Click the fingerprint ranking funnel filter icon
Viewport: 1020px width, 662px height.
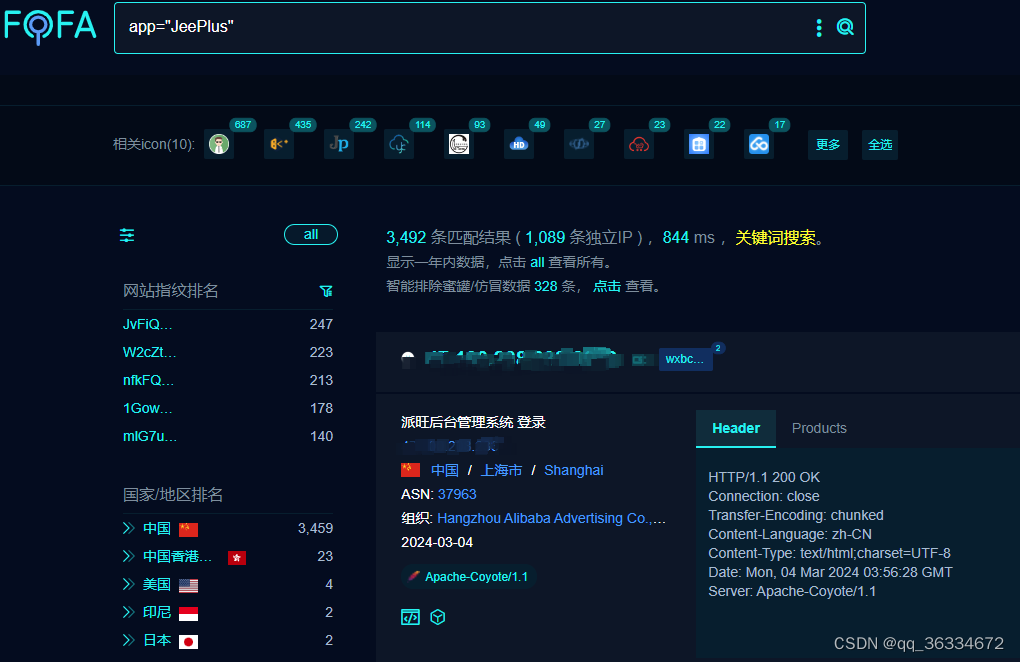pyautogui.click(x=326, y=291)
